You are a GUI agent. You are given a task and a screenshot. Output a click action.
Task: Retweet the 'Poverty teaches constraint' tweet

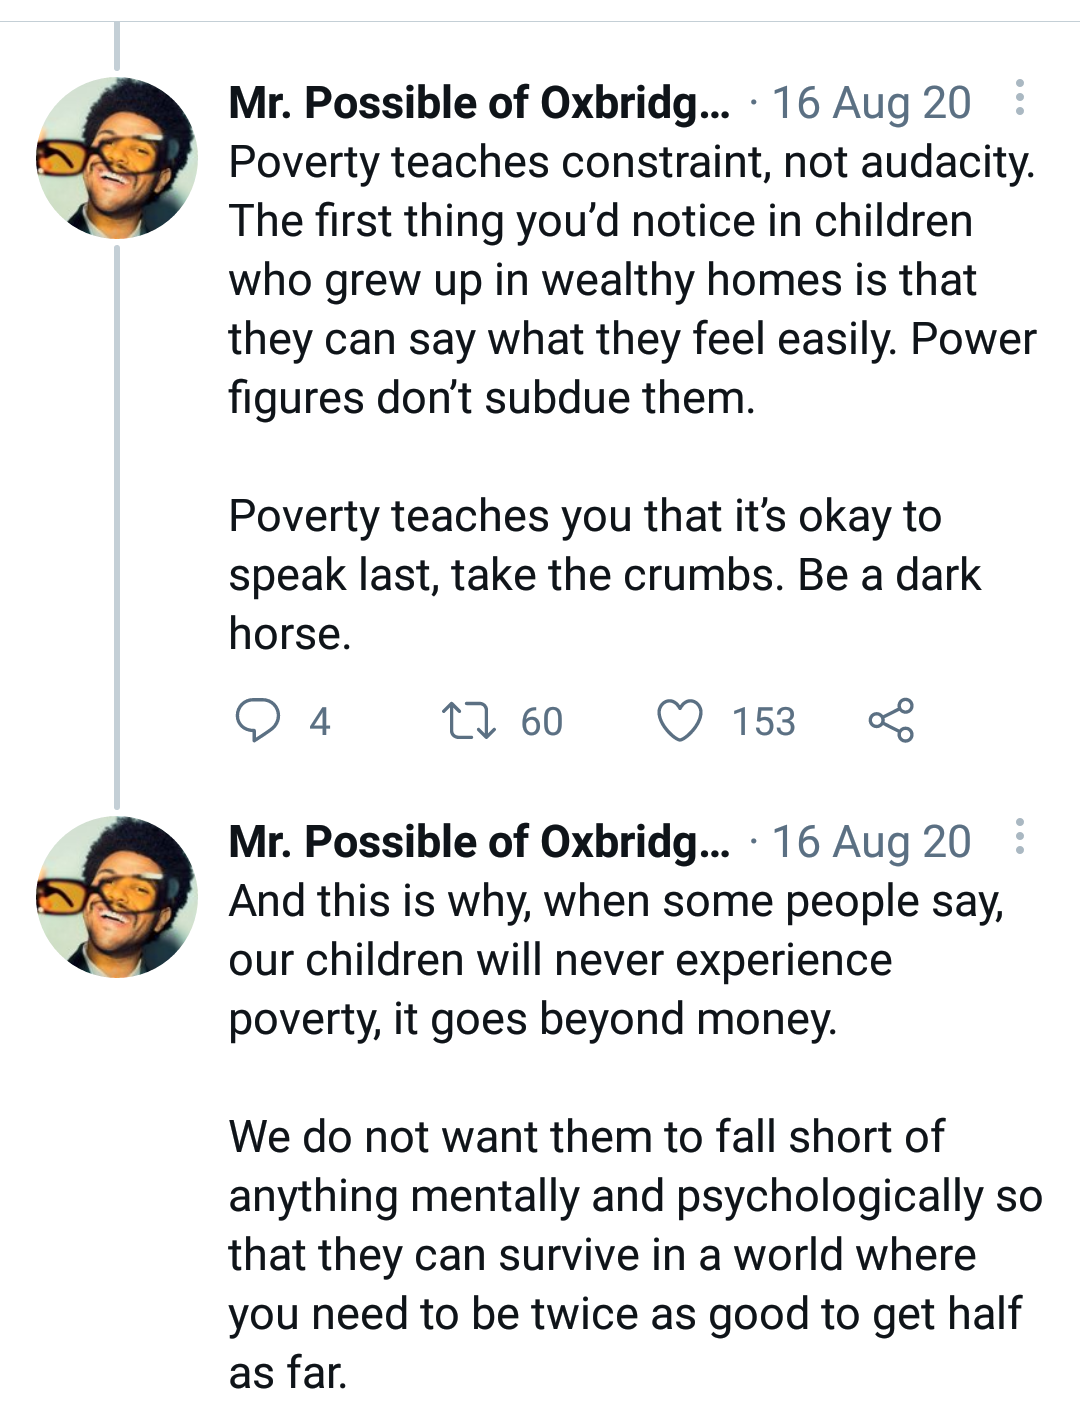(x=469, y=720)
